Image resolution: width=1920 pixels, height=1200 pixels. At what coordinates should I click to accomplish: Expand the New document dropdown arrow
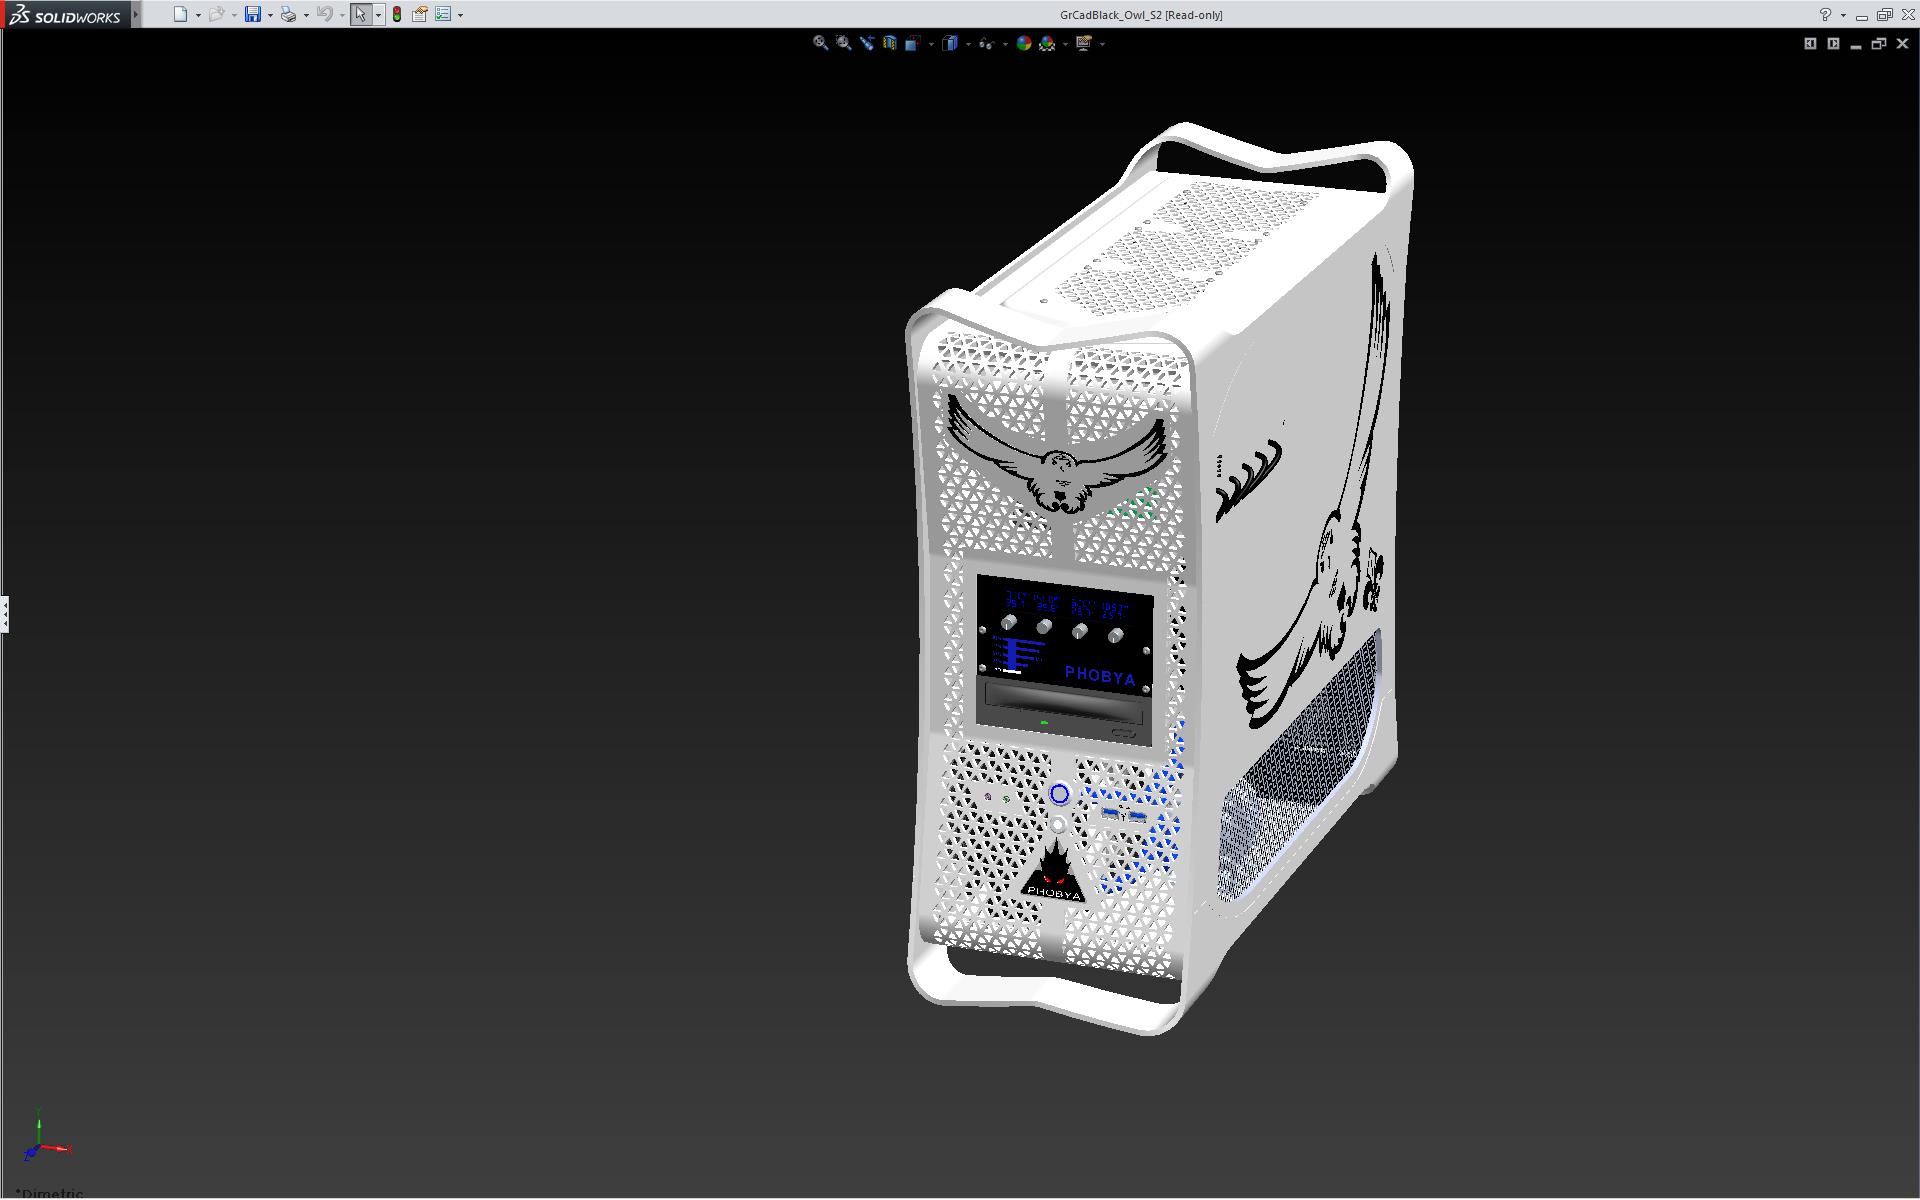tap(198, 15)
